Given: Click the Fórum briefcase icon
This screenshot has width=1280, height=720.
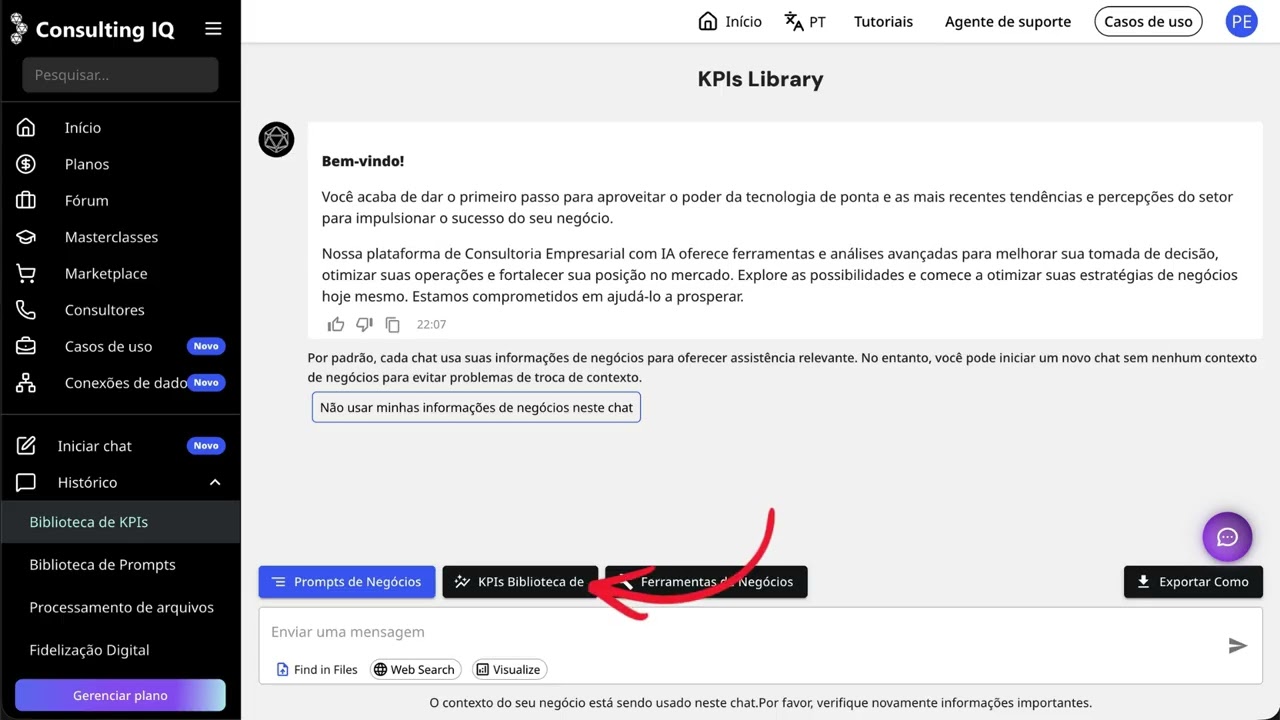Looking at the screenshot, I should point(26,200).
